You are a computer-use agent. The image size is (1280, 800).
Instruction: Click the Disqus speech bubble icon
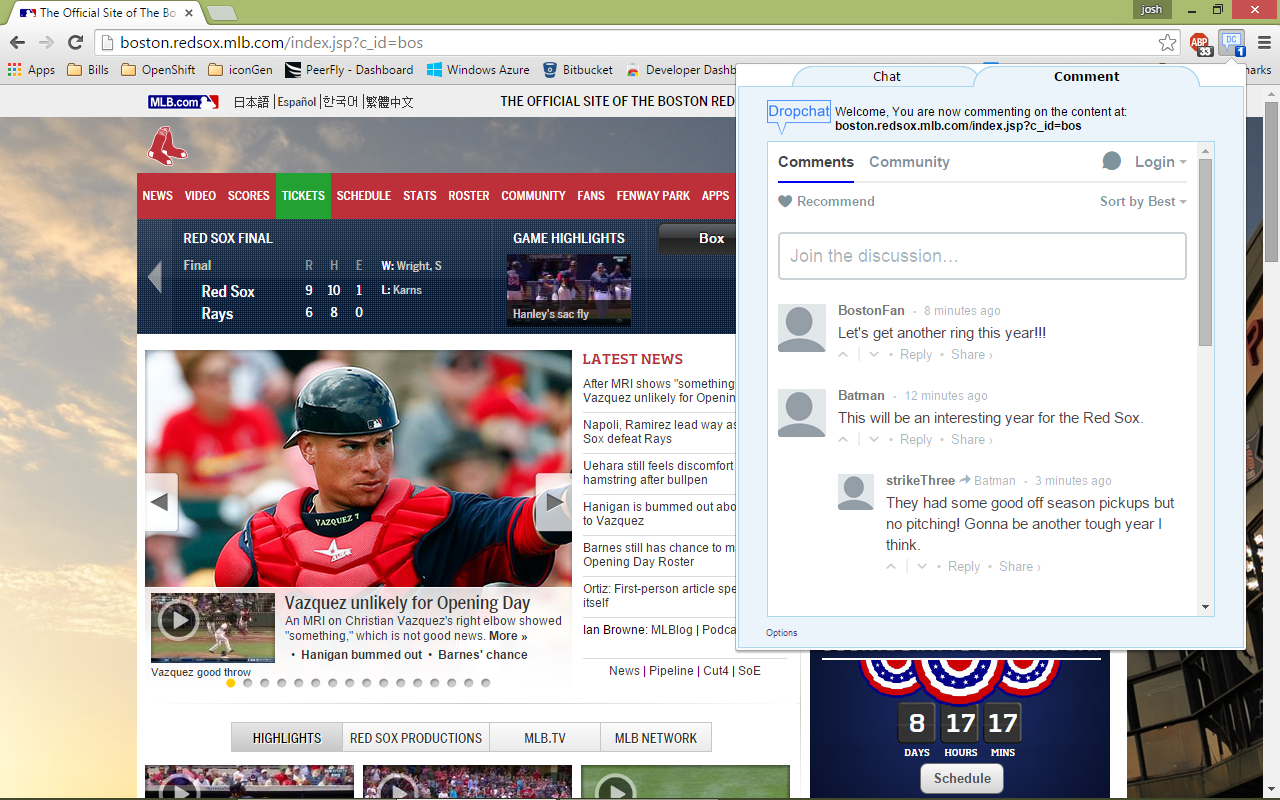(x=1111, y=161)
